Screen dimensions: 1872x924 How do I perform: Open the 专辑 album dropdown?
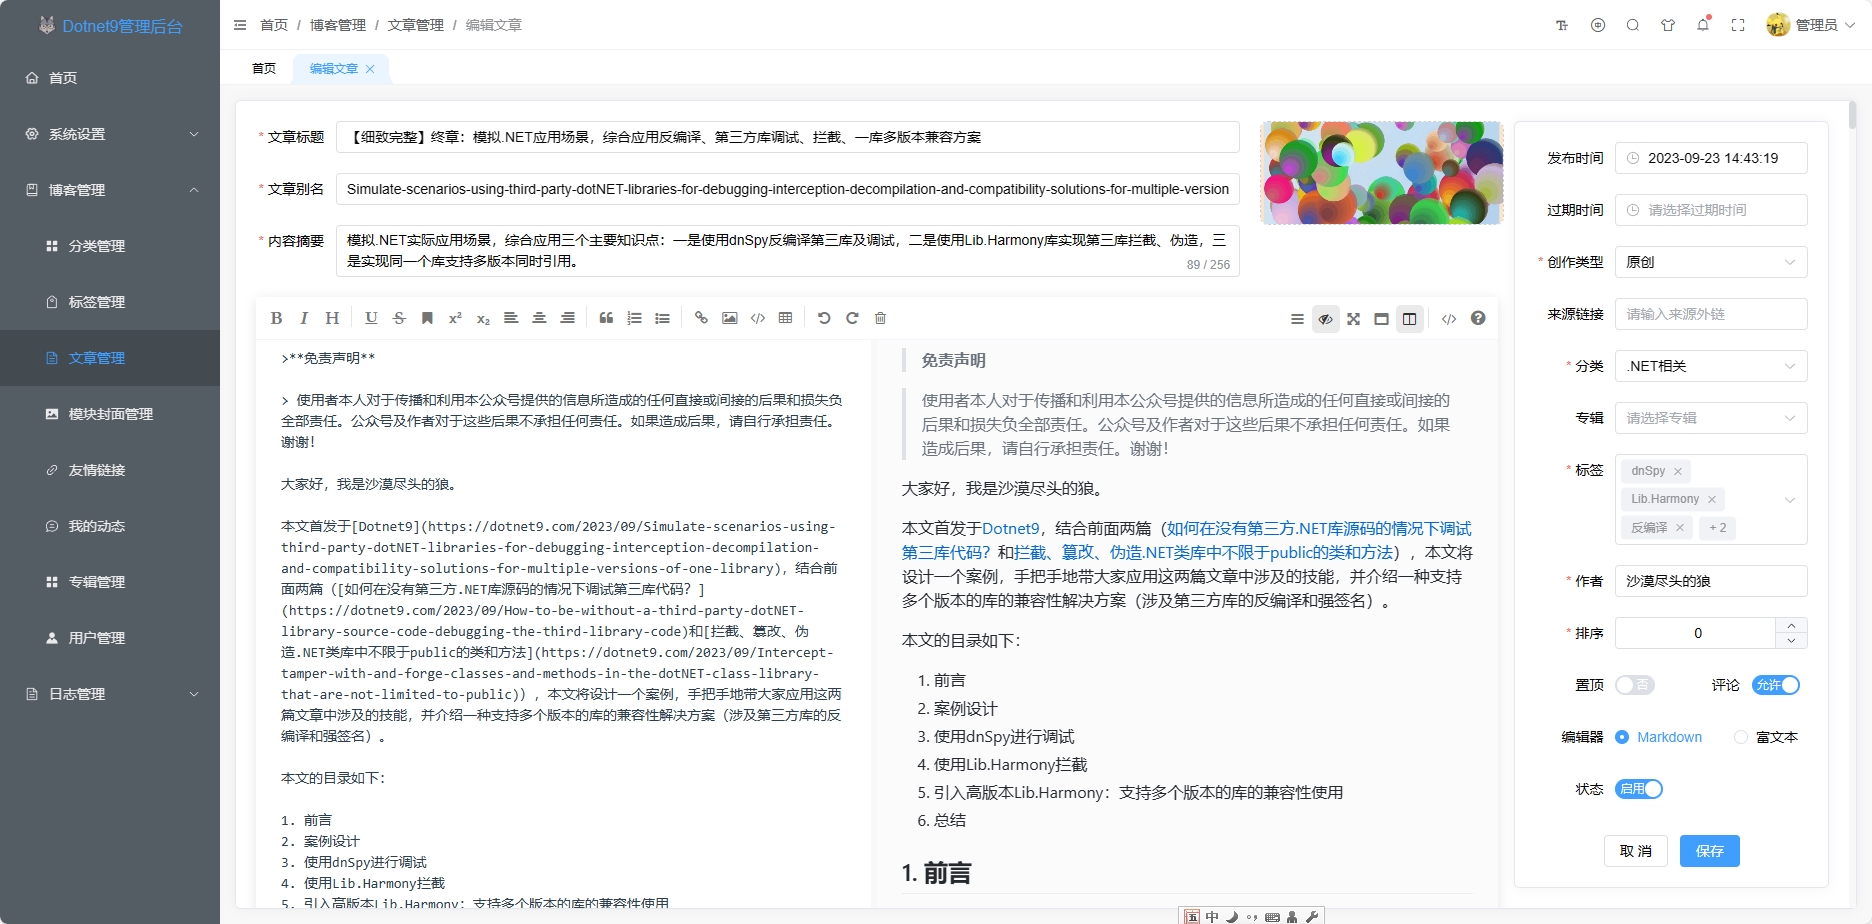click(x=1711, y=418)
